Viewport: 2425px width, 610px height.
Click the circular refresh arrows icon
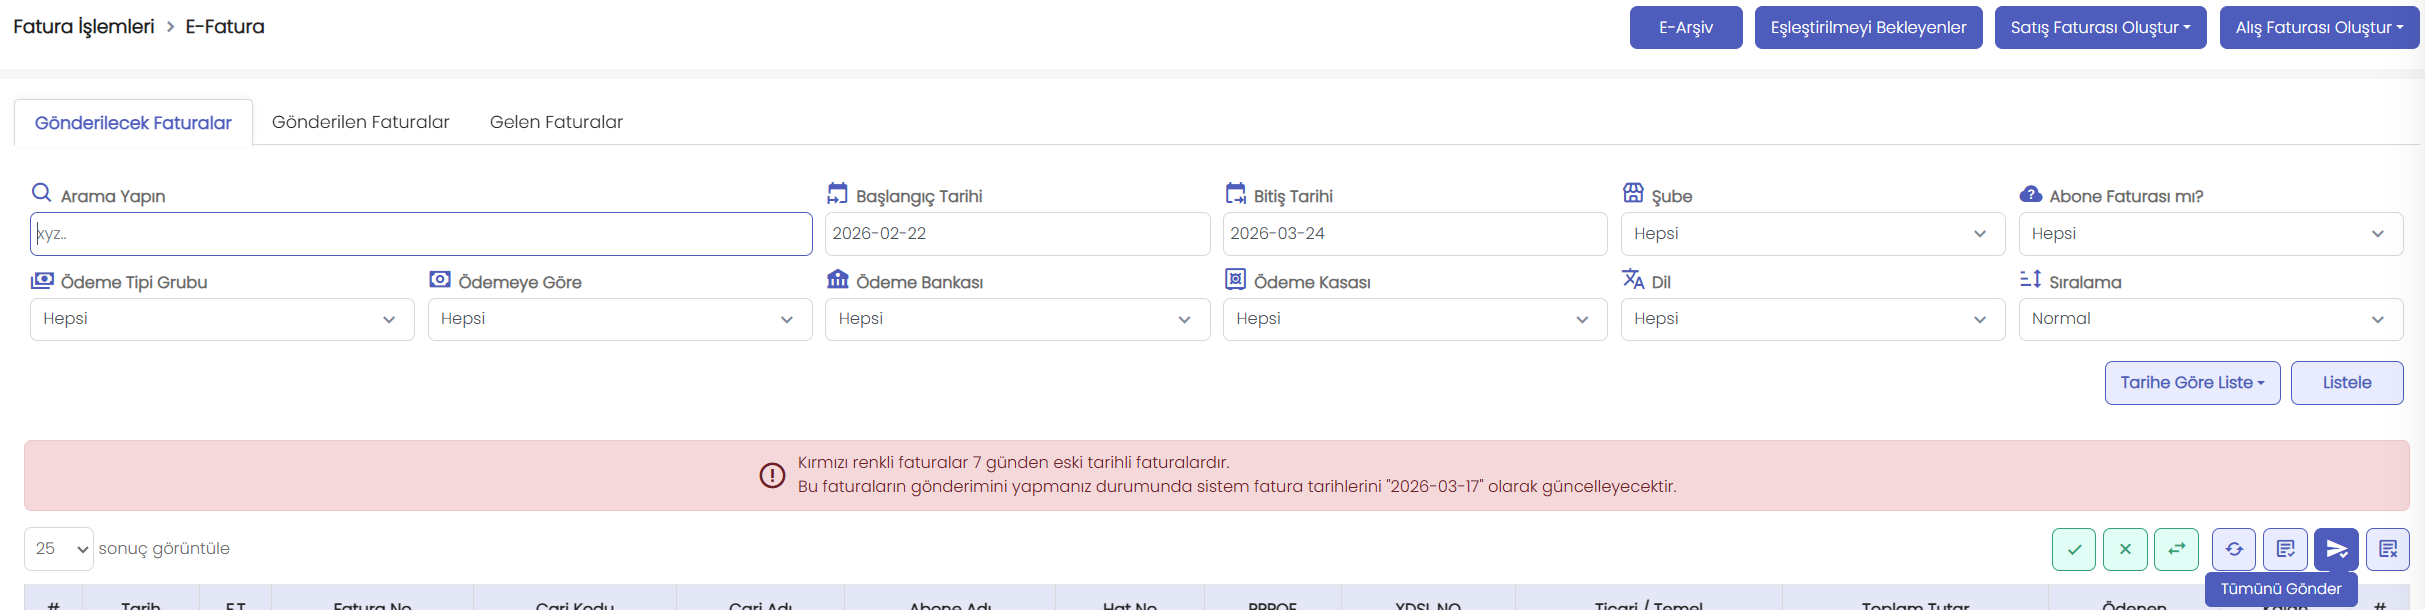point(2234,549)
